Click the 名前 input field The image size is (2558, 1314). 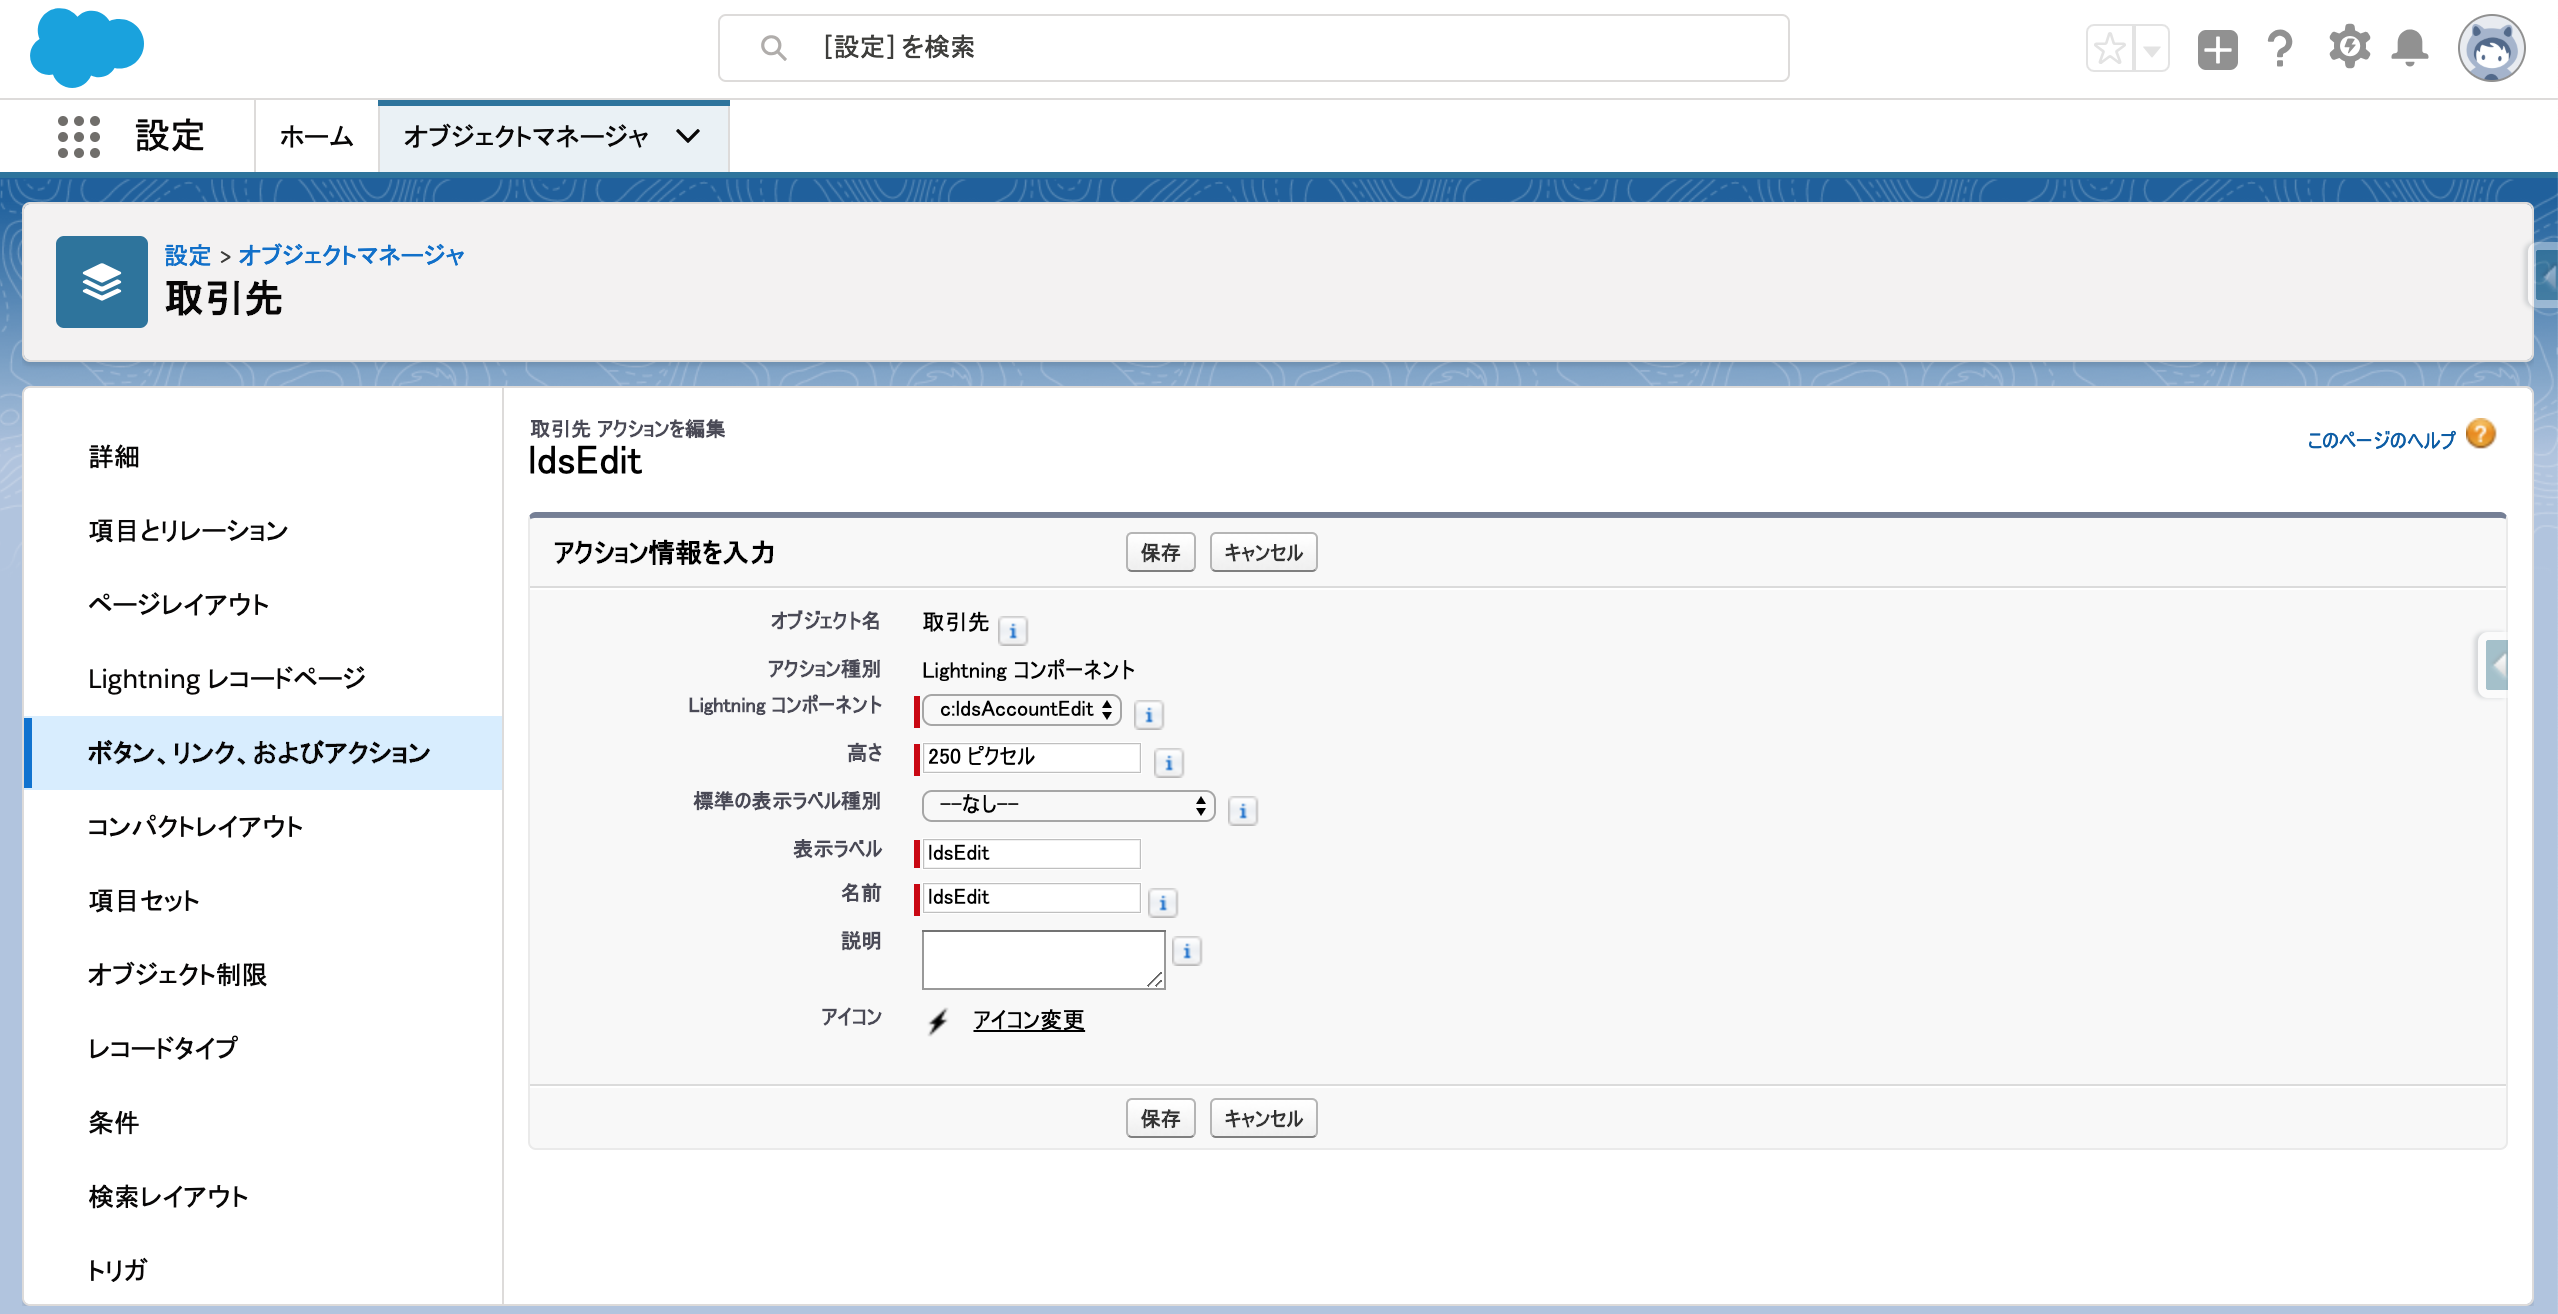(x=1031, y=897)
